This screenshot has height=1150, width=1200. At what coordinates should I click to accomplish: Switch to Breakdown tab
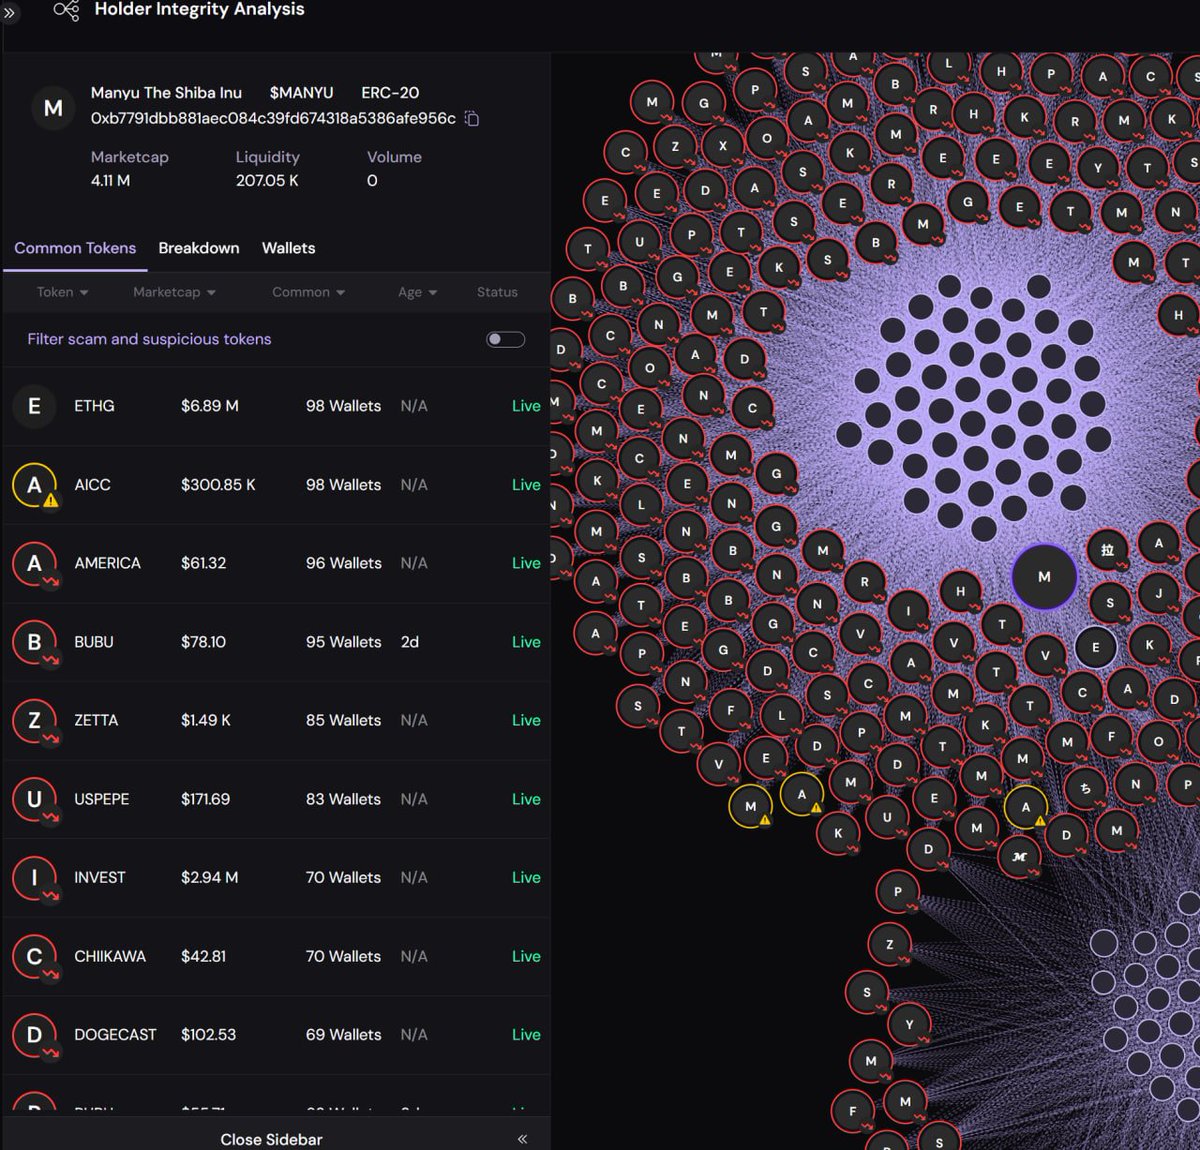coord(199,248)
